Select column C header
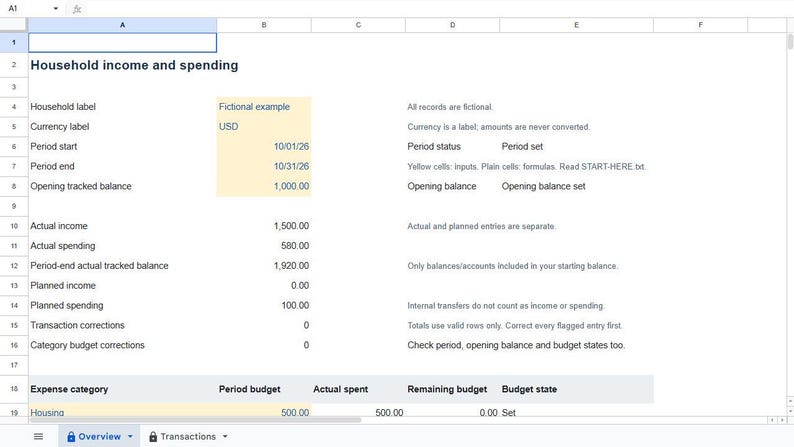Image resolution: width=794 pixels, height=447 pixels. pos(358,25)
